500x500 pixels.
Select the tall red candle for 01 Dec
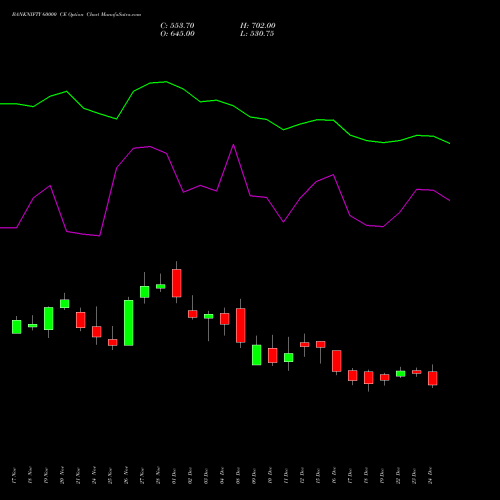point(177,283)
